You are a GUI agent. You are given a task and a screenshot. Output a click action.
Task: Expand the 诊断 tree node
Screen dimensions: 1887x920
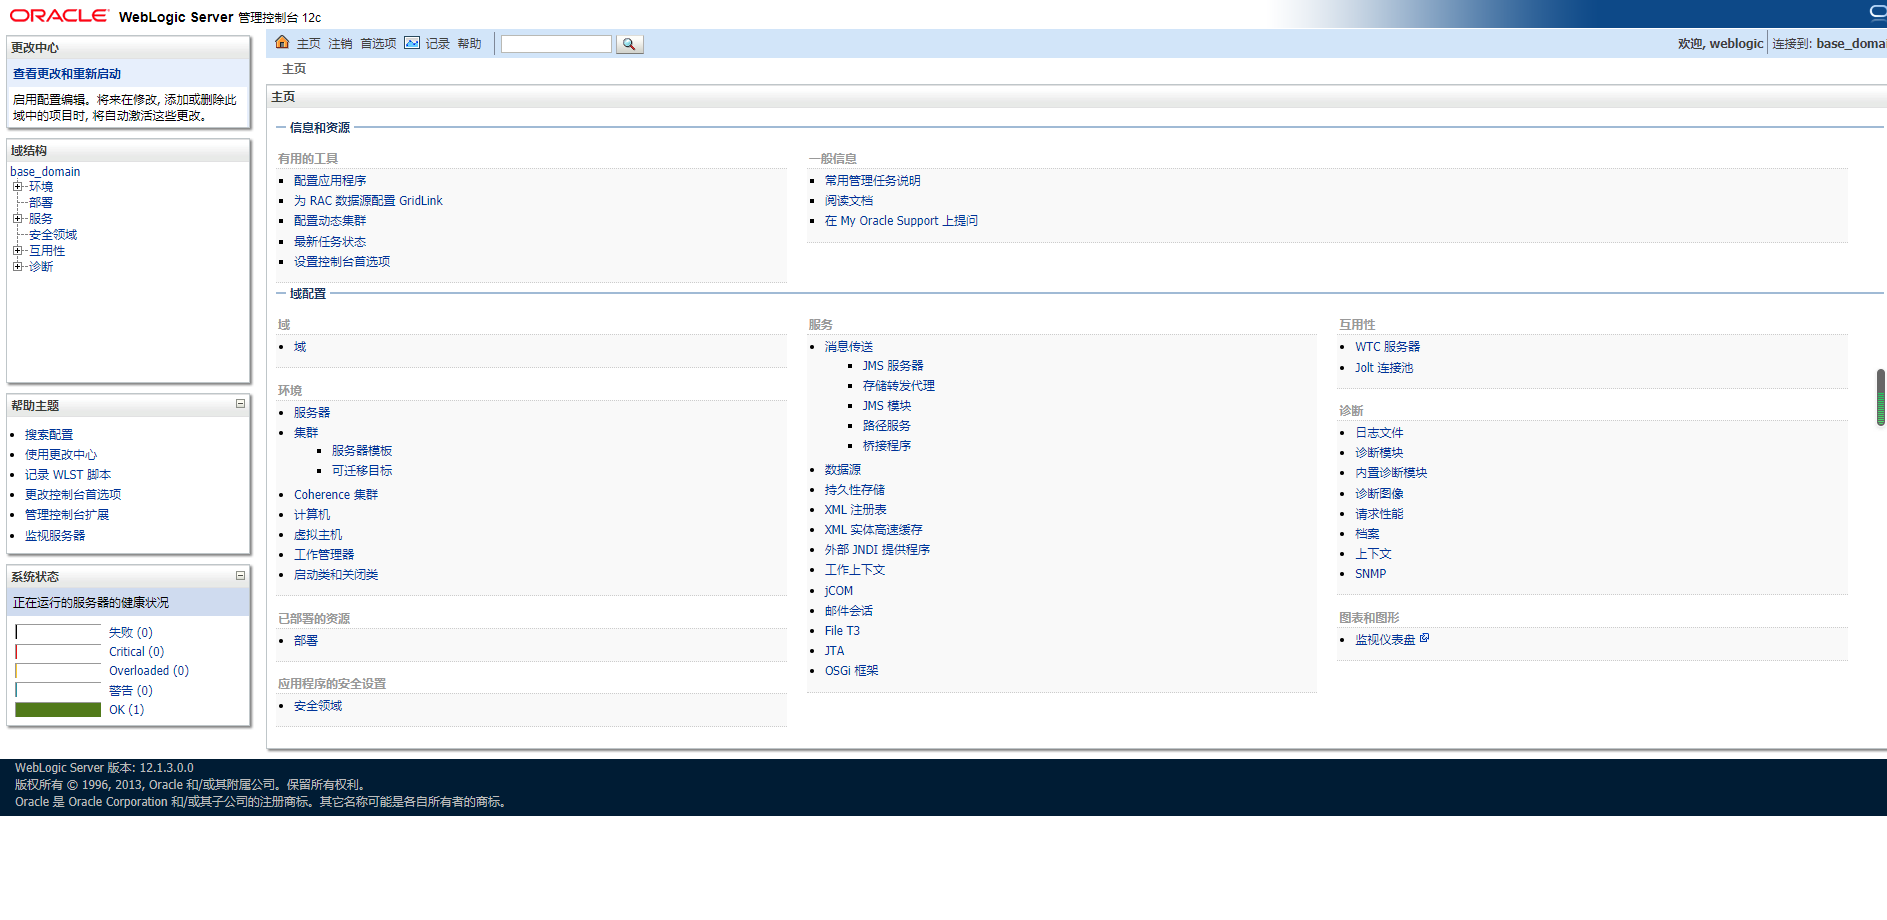tap(17, 267)
